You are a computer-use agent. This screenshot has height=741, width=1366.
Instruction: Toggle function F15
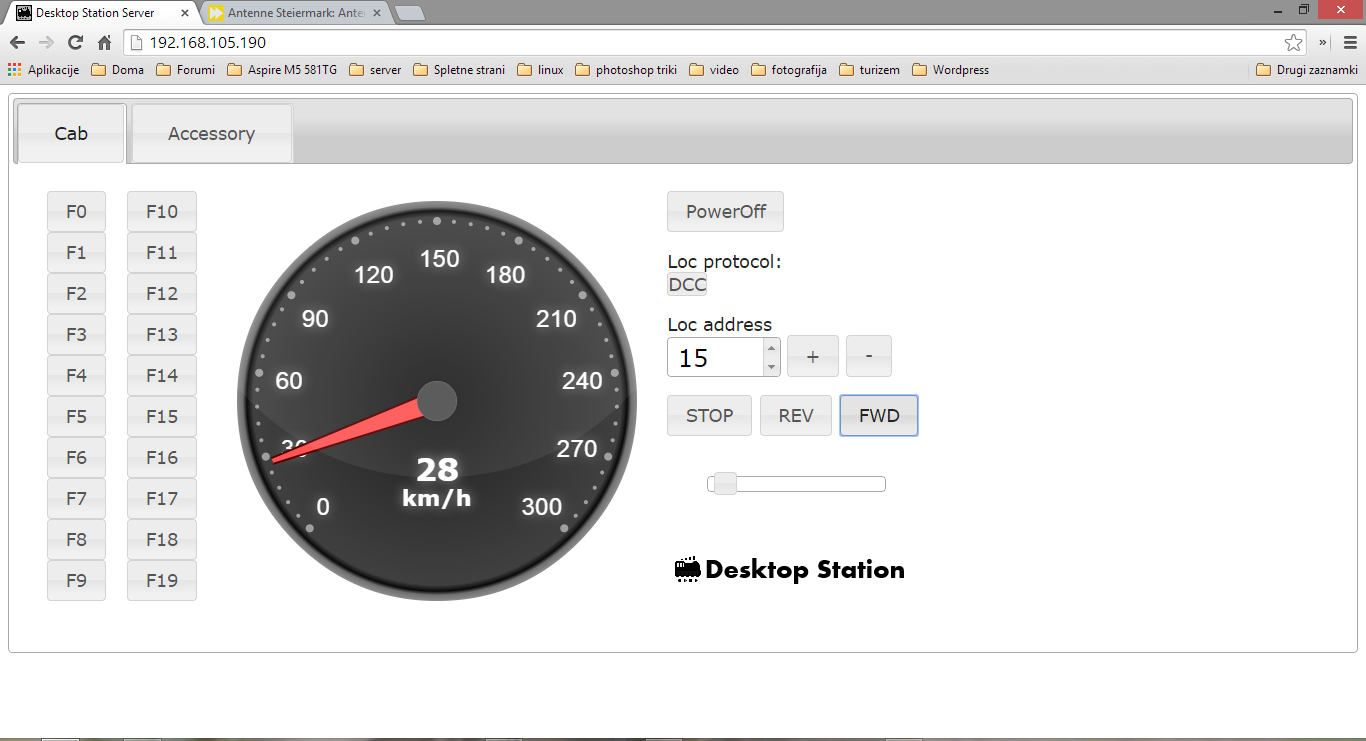pos(162,417)
